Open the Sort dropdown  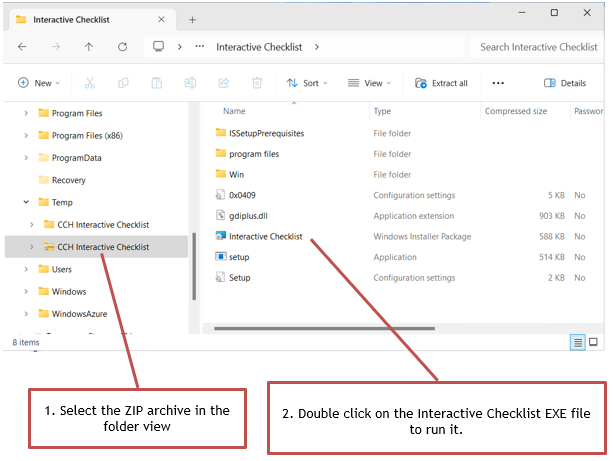(x=307, y=83)
